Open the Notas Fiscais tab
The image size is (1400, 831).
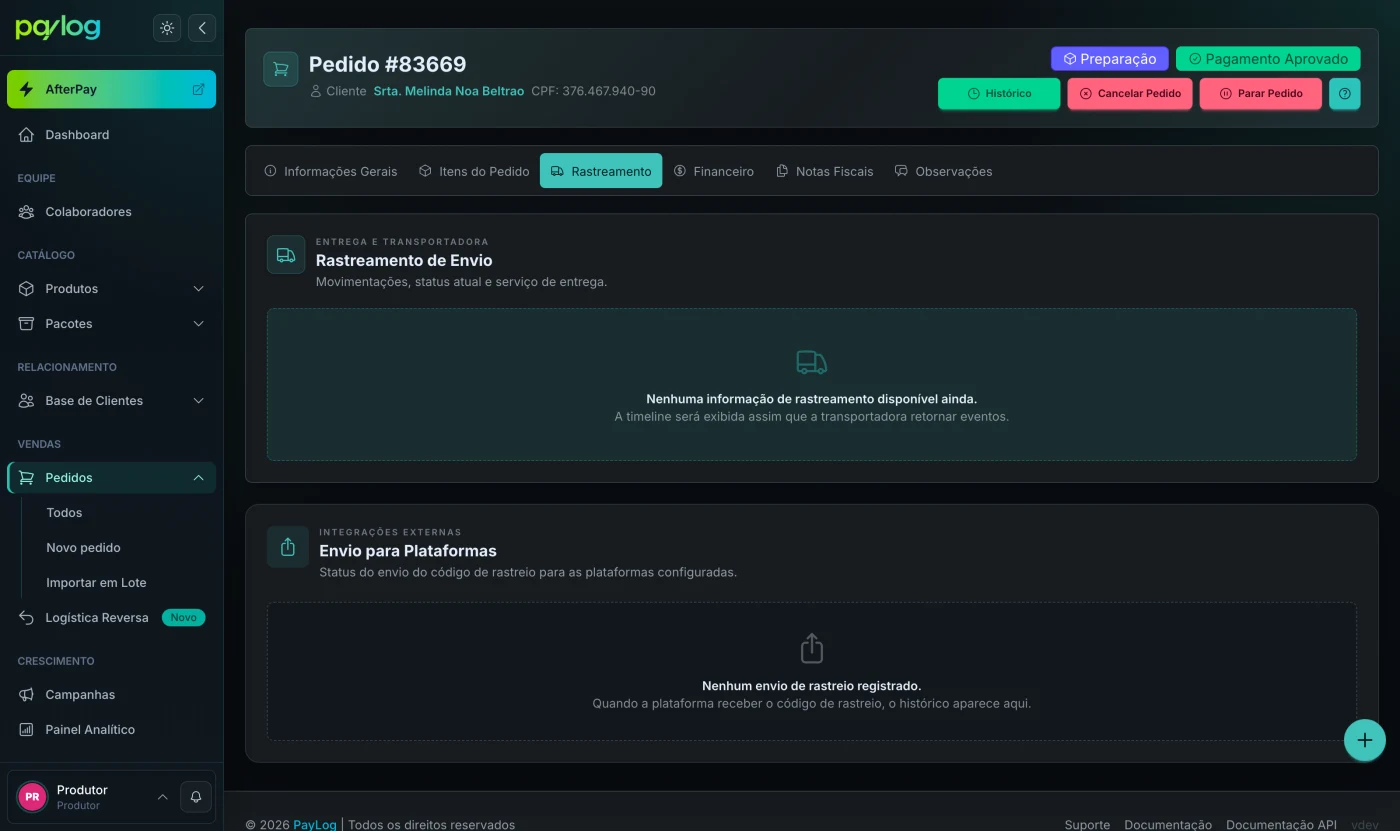825,171
